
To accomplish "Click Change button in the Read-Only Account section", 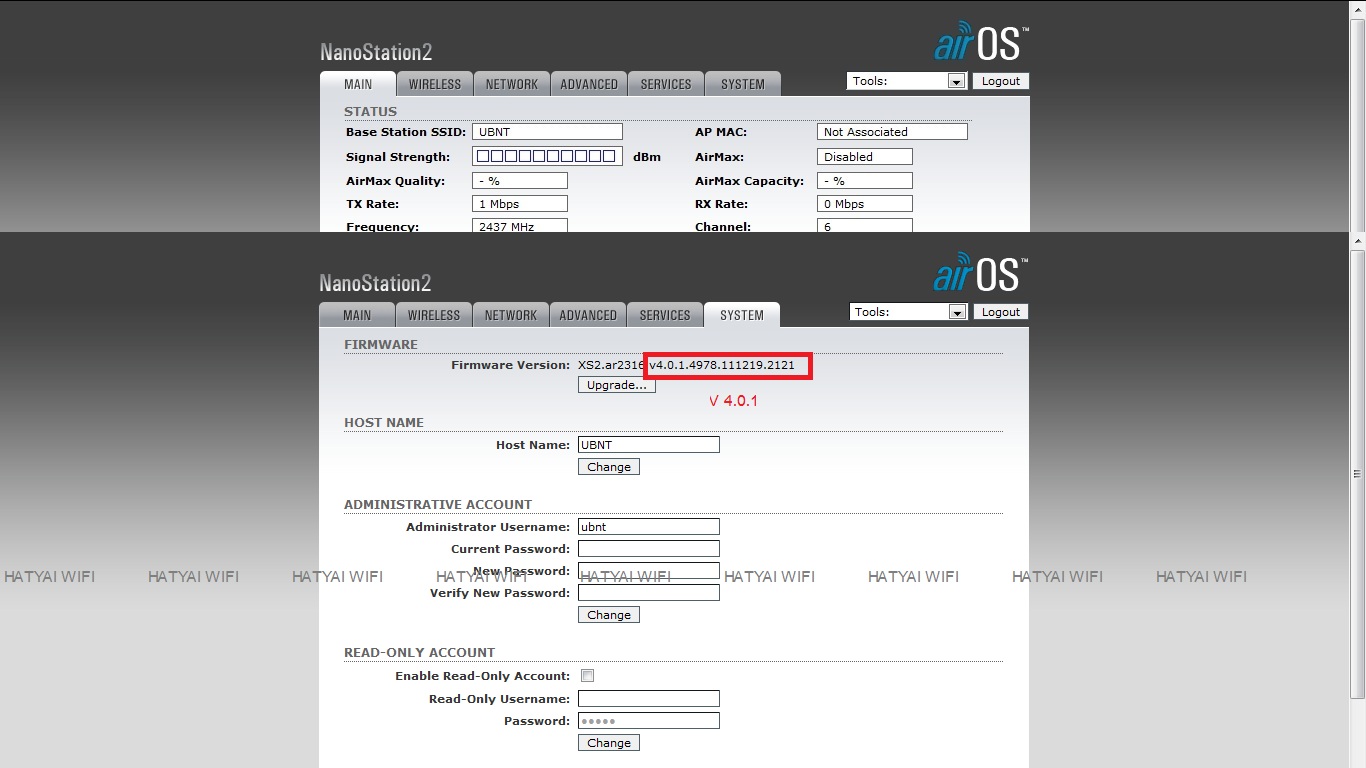I will pyautogui.click(x=609, y=743).
